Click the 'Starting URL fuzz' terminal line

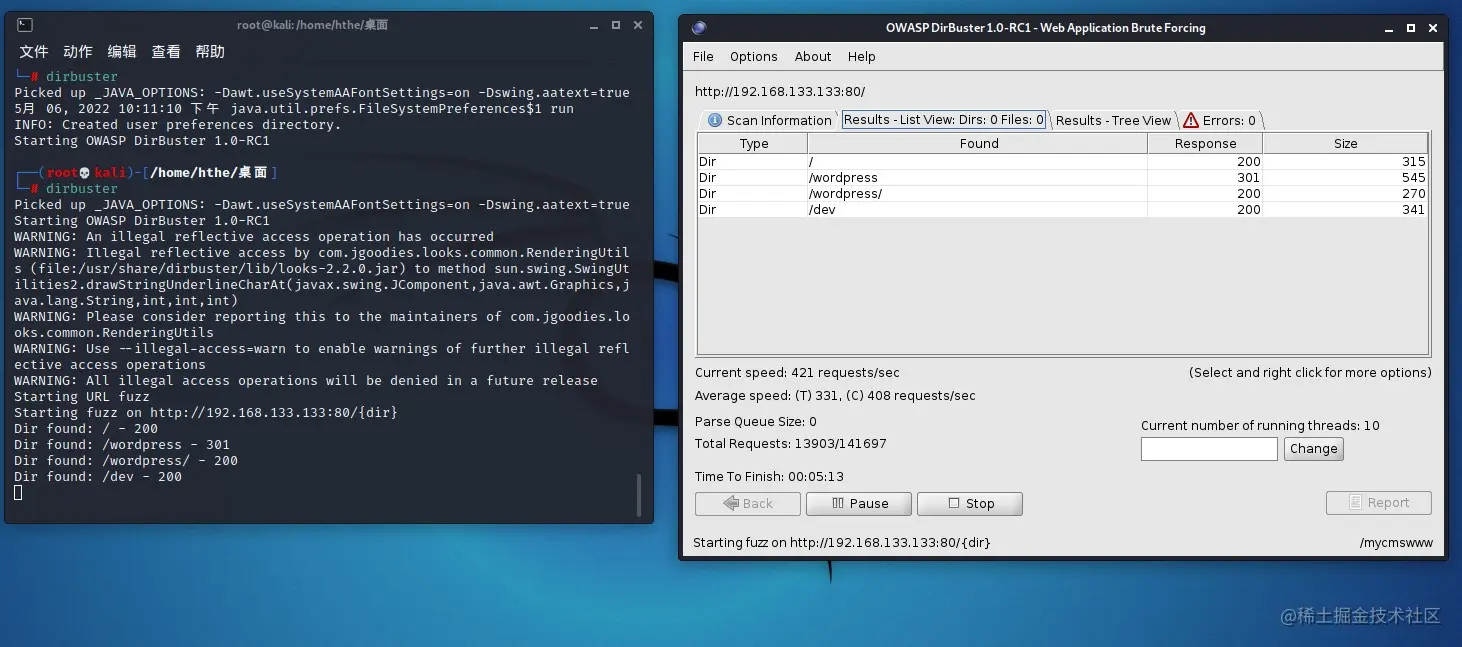(x=82, y=397)
